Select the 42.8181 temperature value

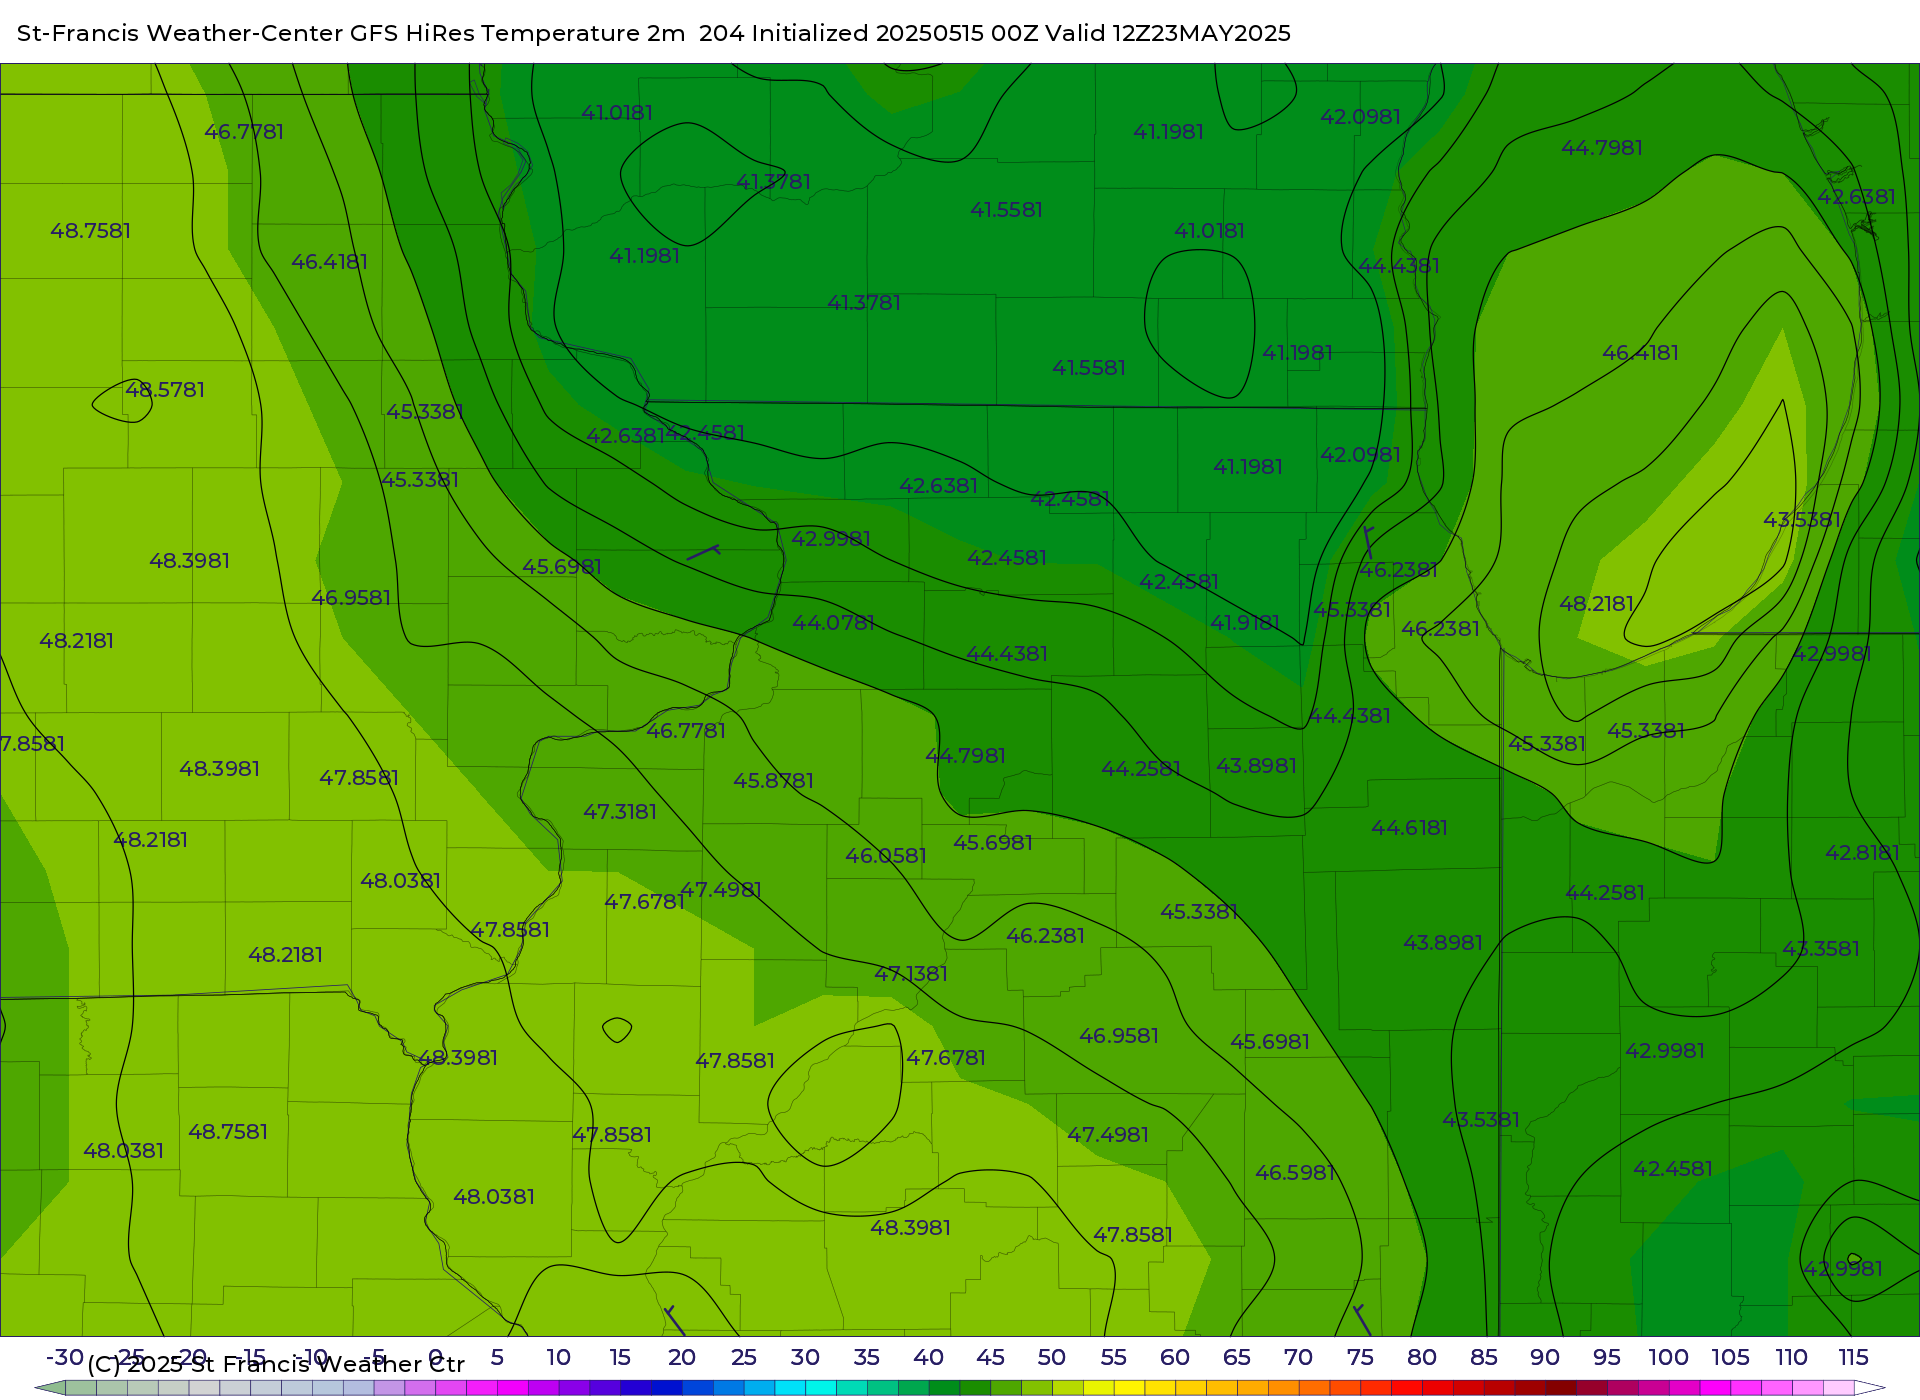pyautogui.click(x=1862, y=853)
